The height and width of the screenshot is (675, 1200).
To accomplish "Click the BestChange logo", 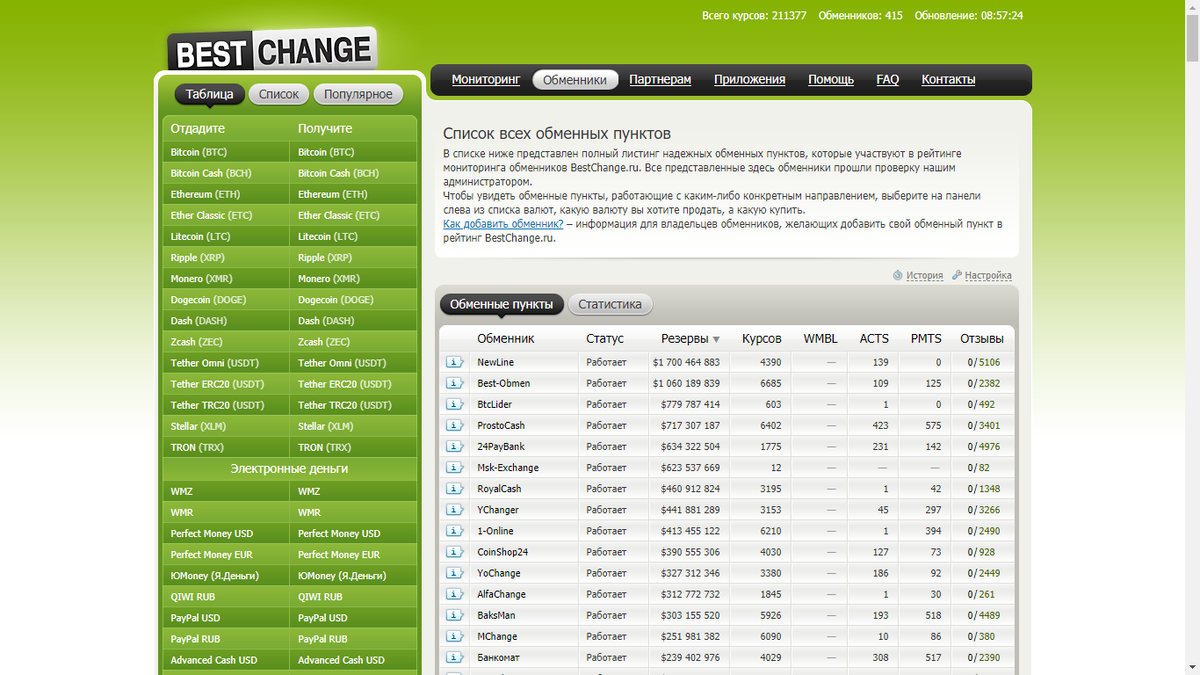I will (271, 50).
